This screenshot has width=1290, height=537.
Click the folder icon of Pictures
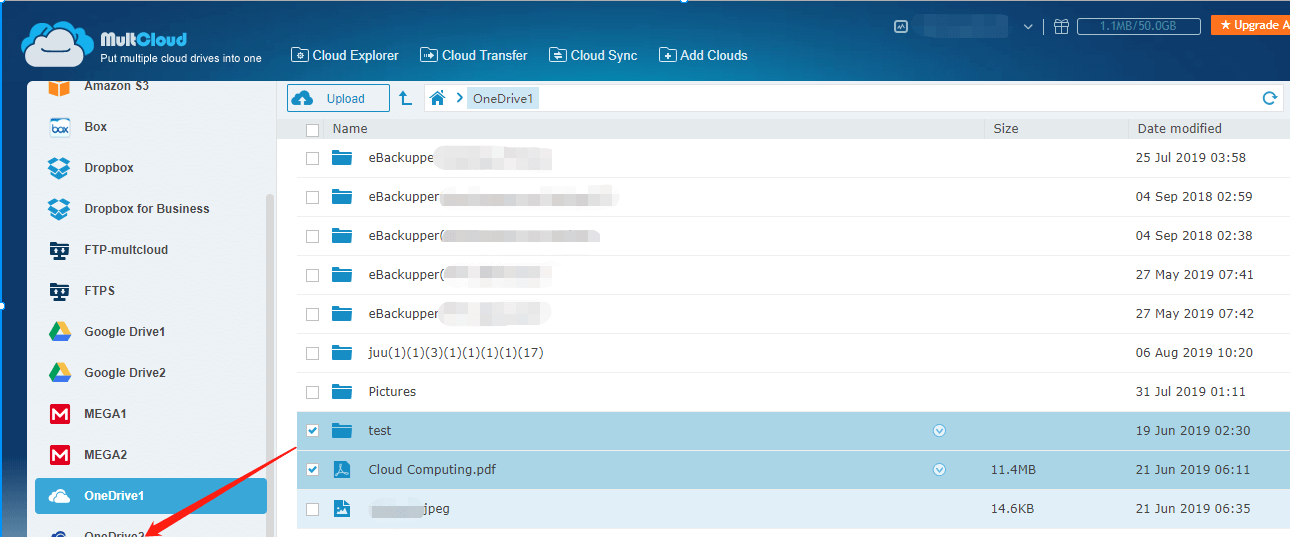pos(343,392)
